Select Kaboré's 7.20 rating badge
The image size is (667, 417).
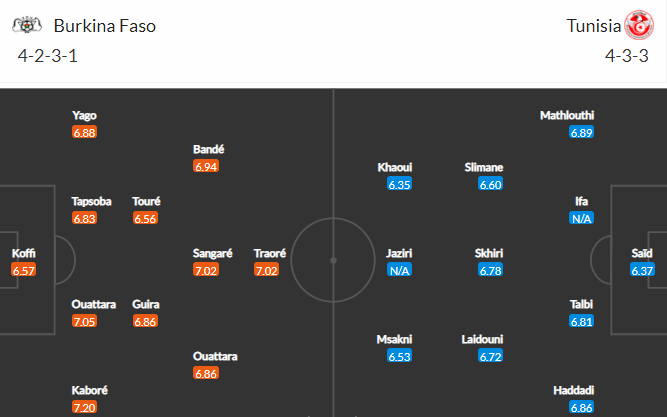(84, 407)
